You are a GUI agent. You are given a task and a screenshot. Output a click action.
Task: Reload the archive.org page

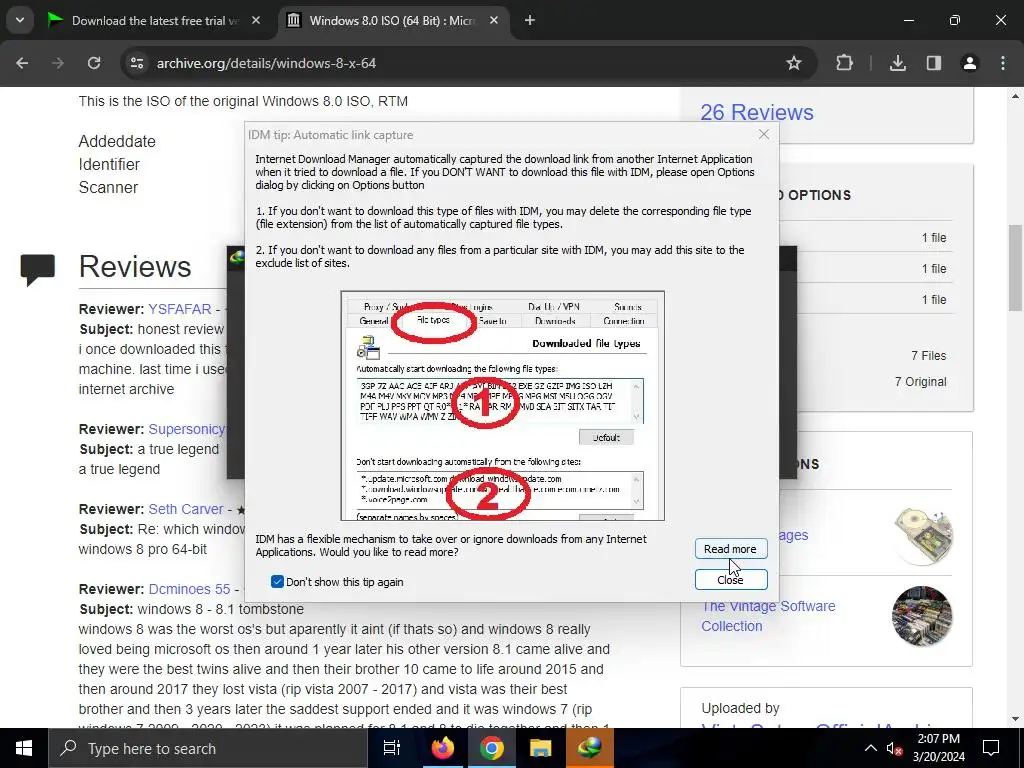(x=94, y=63)
